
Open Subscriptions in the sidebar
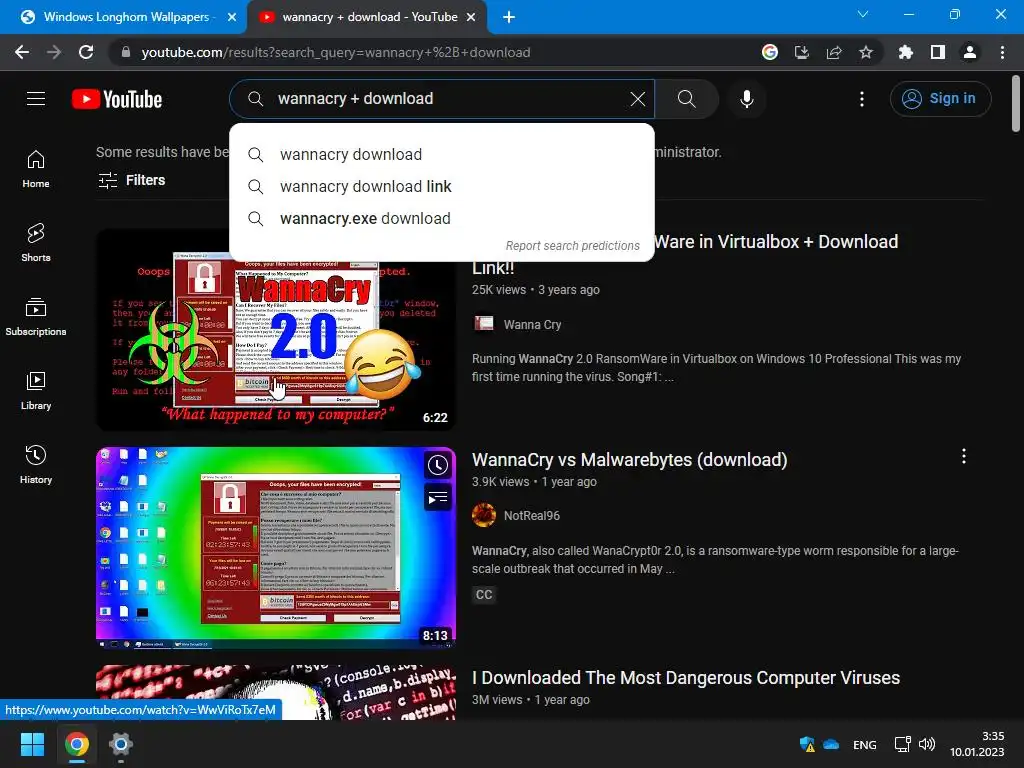pyautogui.click(x=36, y=317)
